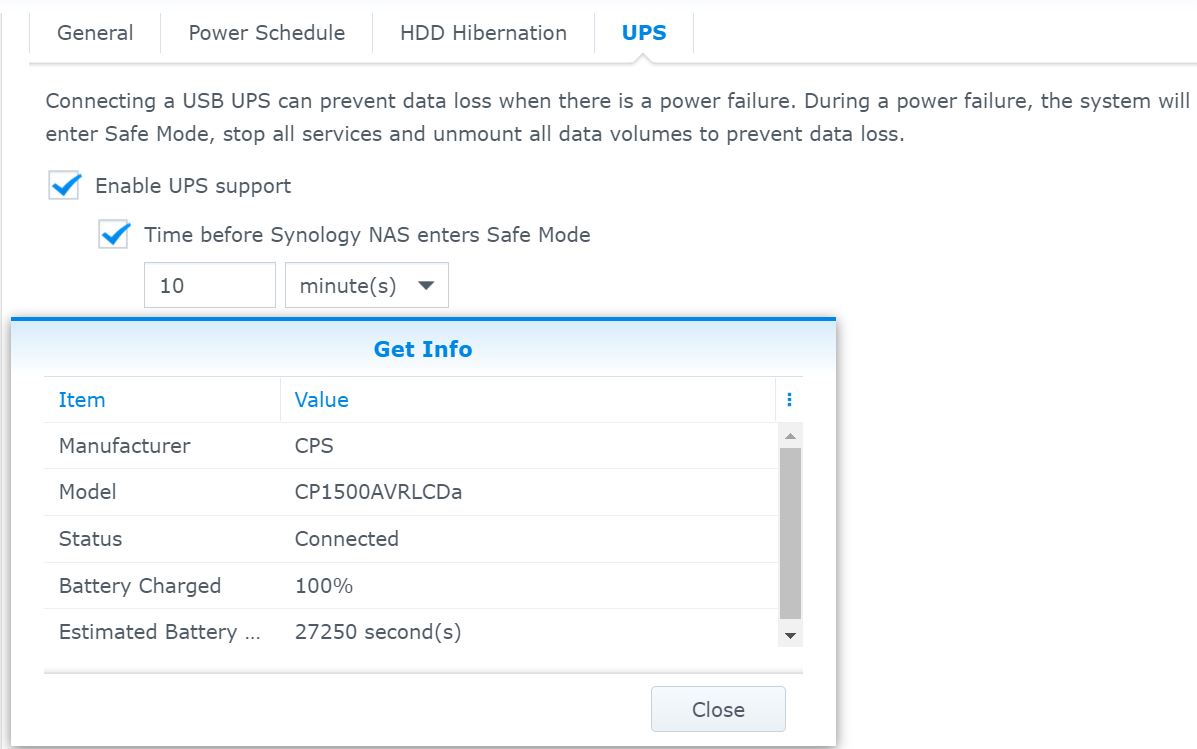Select the Battery Charged row
Image resolution: width=1197 pixels, height=749 pixels.
410,586
